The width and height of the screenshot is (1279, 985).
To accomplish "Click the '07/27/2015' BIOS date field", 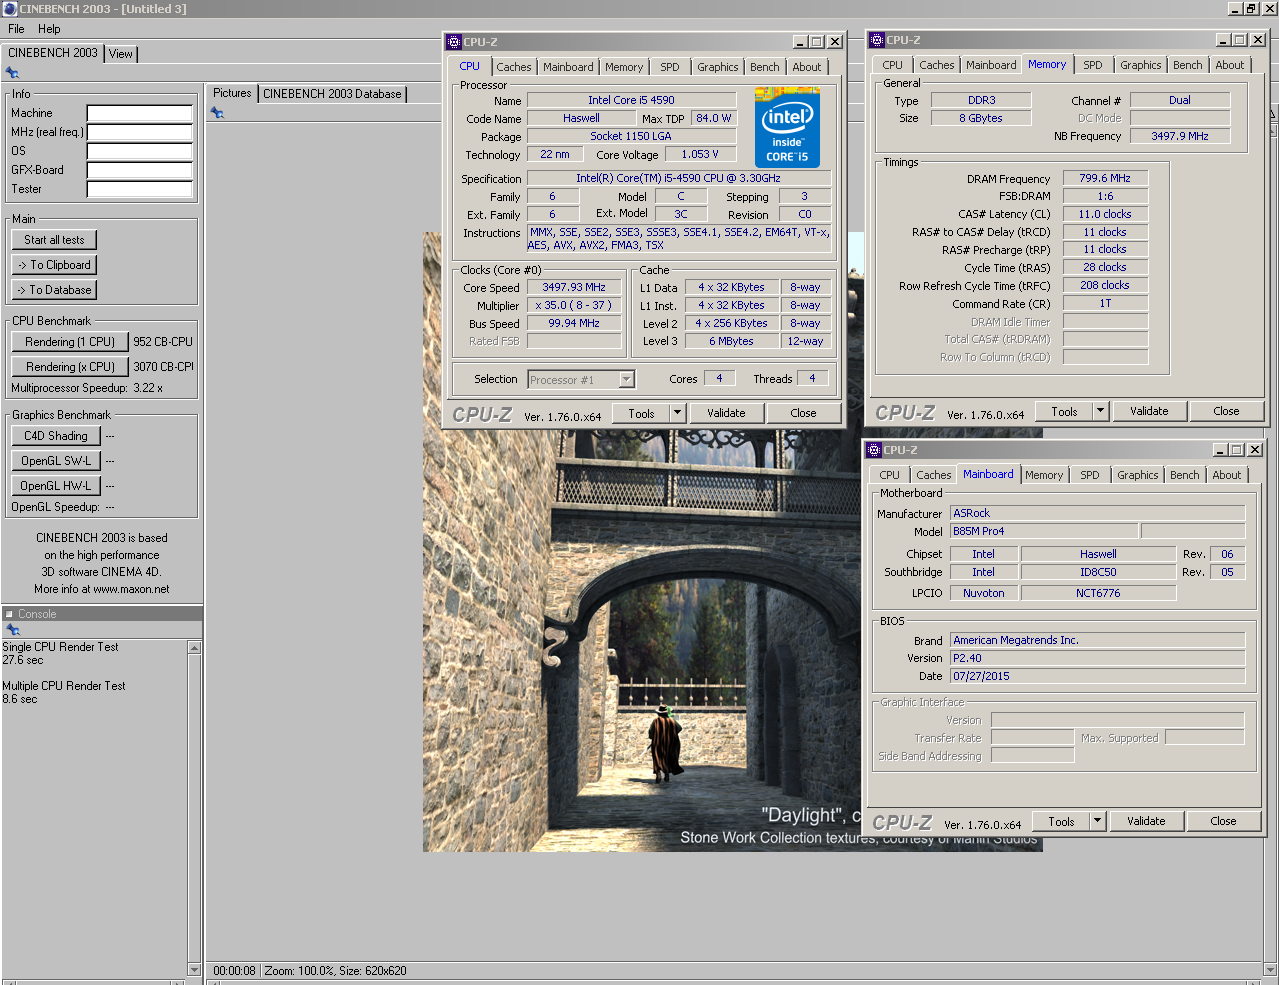I will [x=1097, y=676].
